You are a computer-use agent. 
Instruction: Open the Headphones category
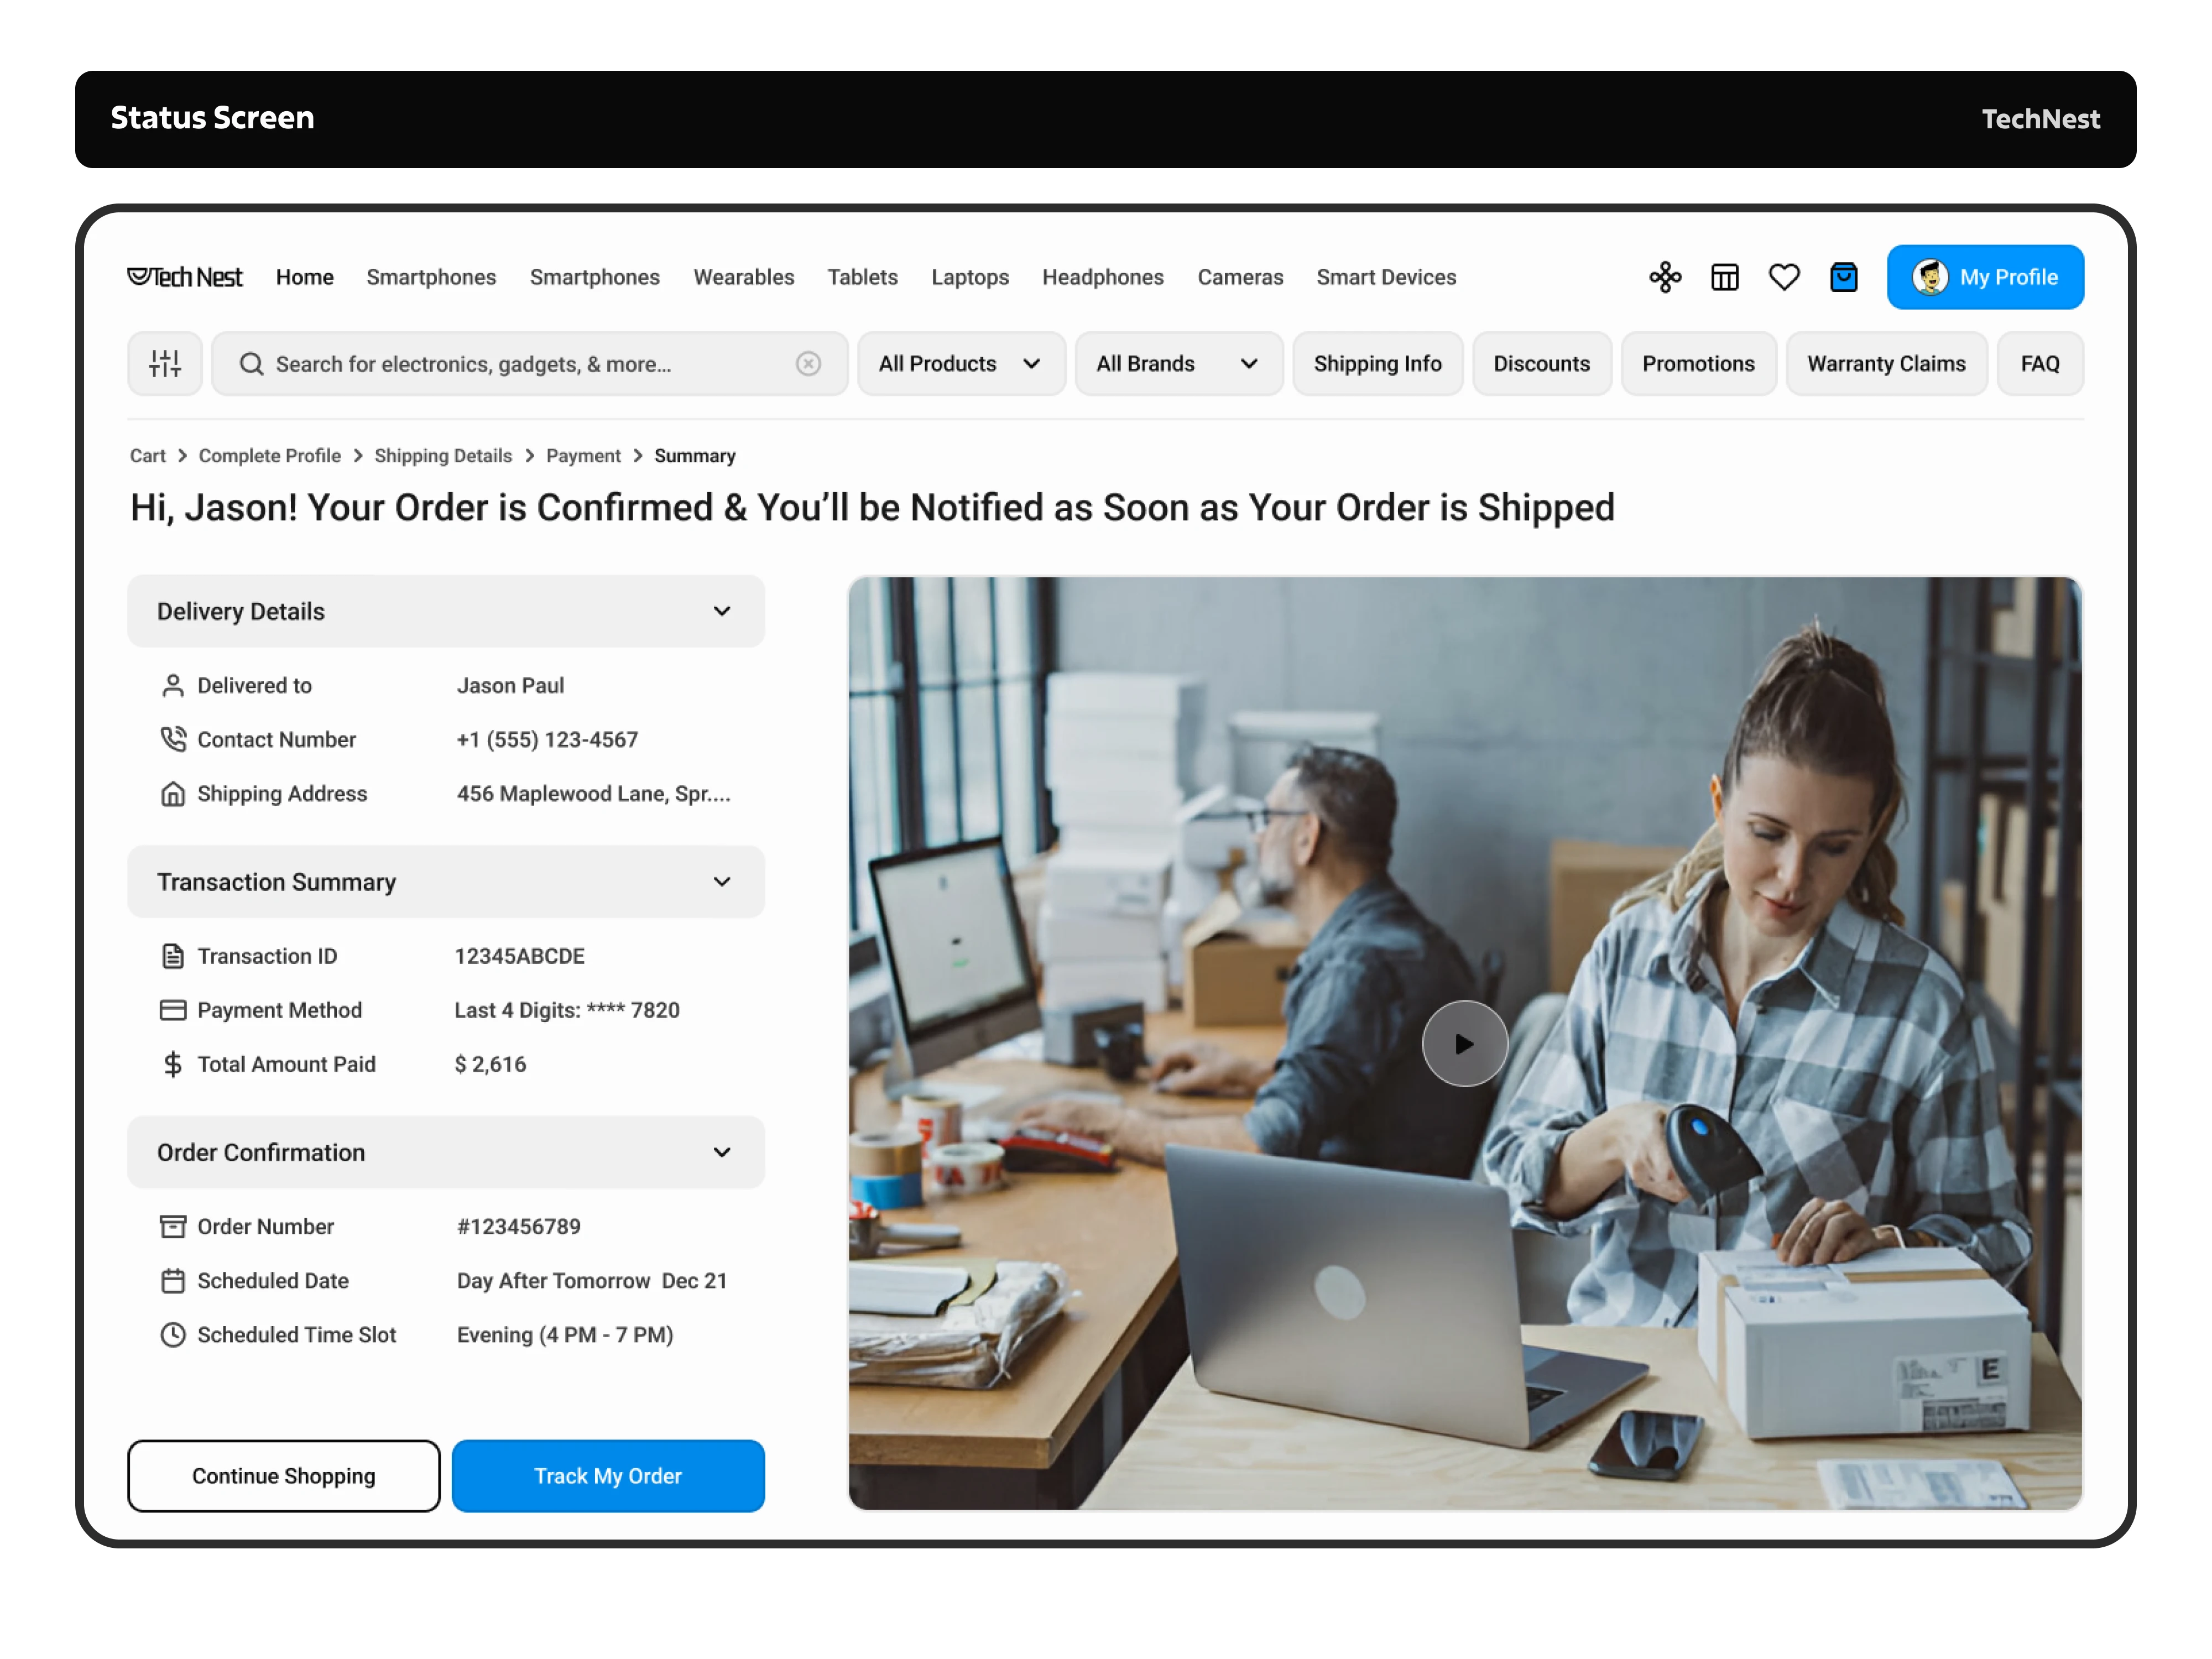tap(1102, 277)
